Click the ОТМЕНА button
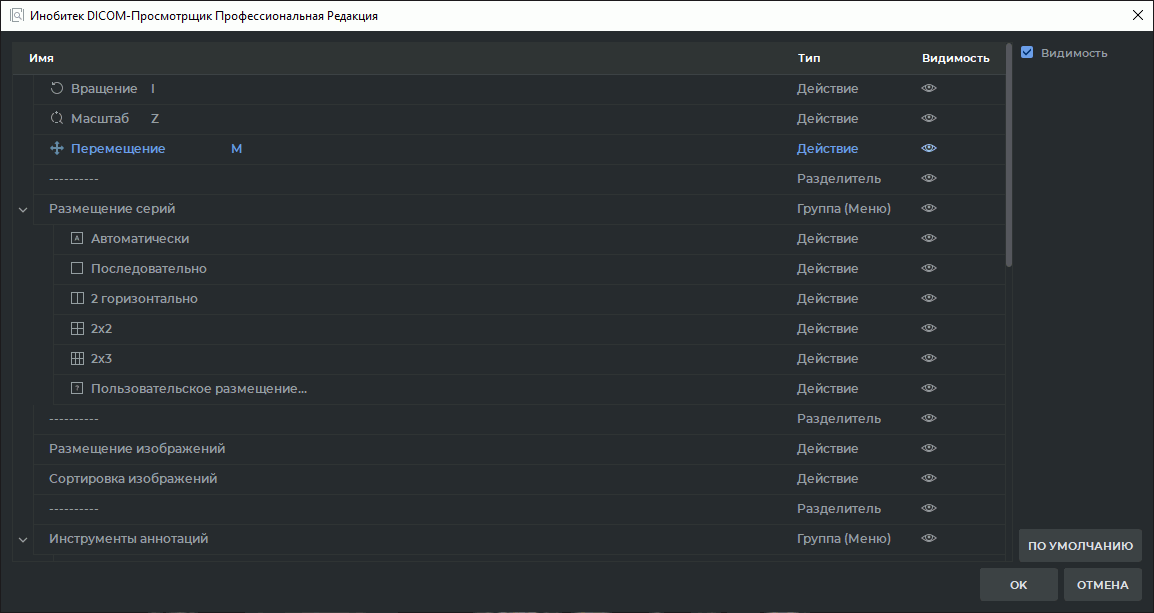1154x613 pixels. point(1102,585)
